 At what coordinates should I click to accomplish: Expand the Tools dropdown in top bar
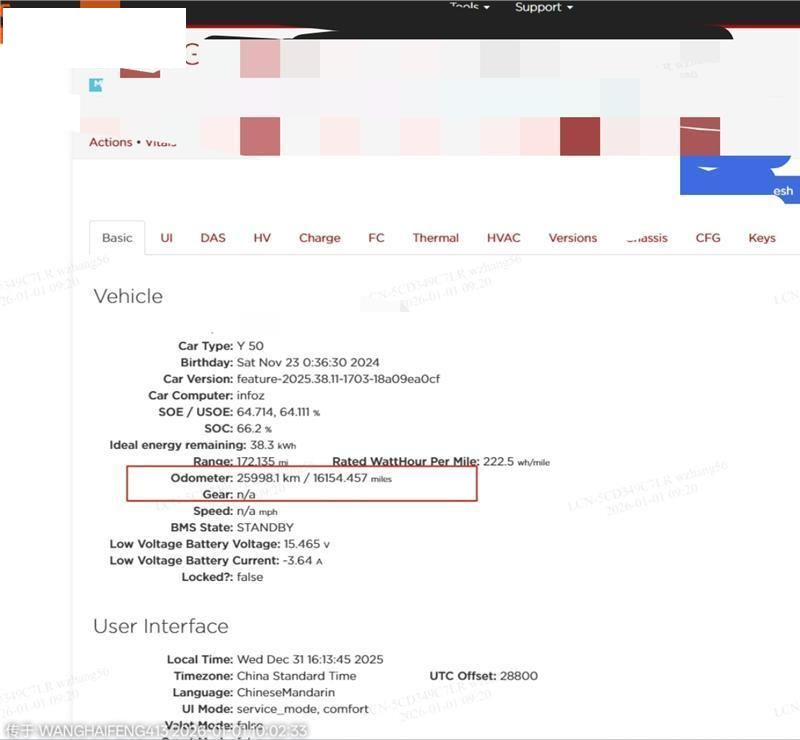coord(469,7)
